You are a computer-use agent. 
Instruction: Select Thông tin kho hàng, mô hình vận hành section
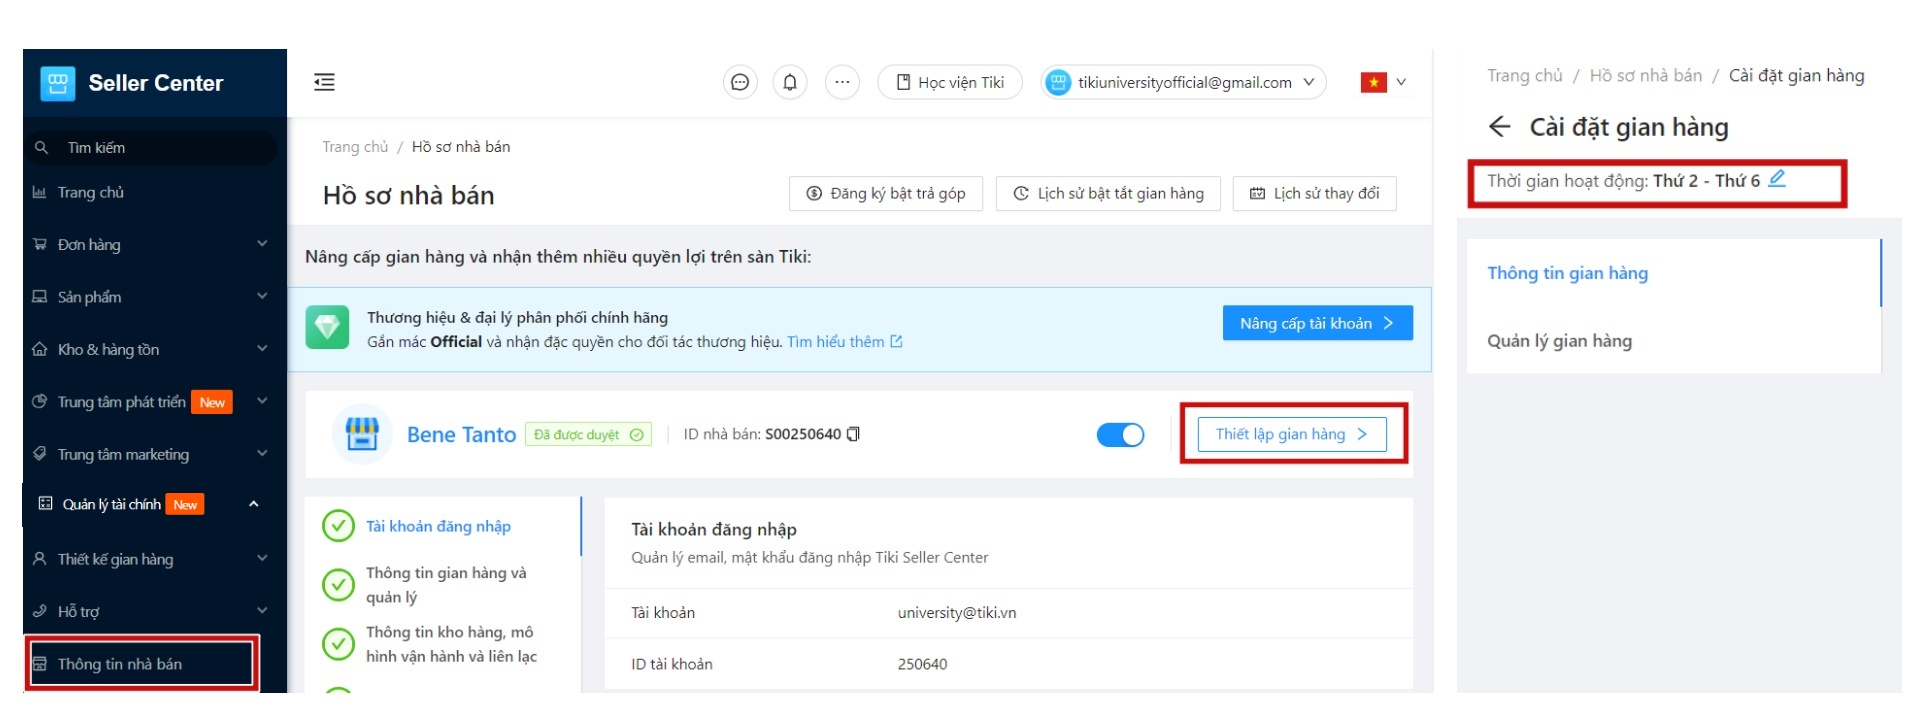(x=451, y=644)
